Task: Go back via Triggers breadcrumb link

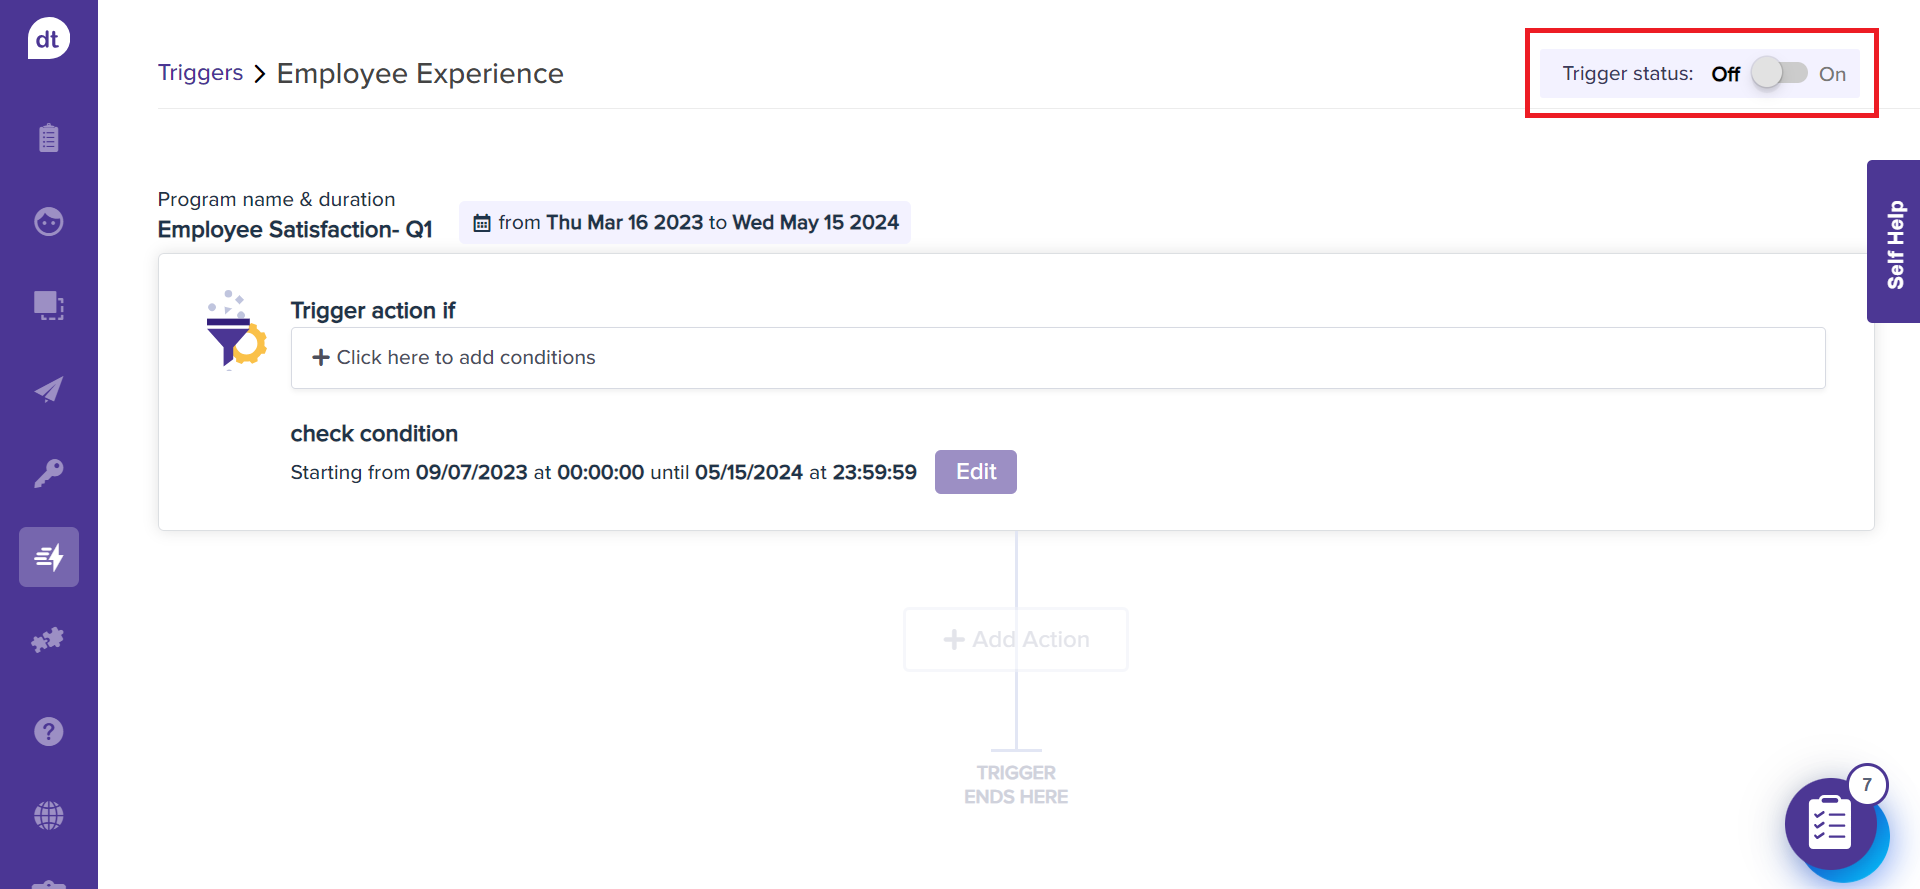Action: [200, 73]
